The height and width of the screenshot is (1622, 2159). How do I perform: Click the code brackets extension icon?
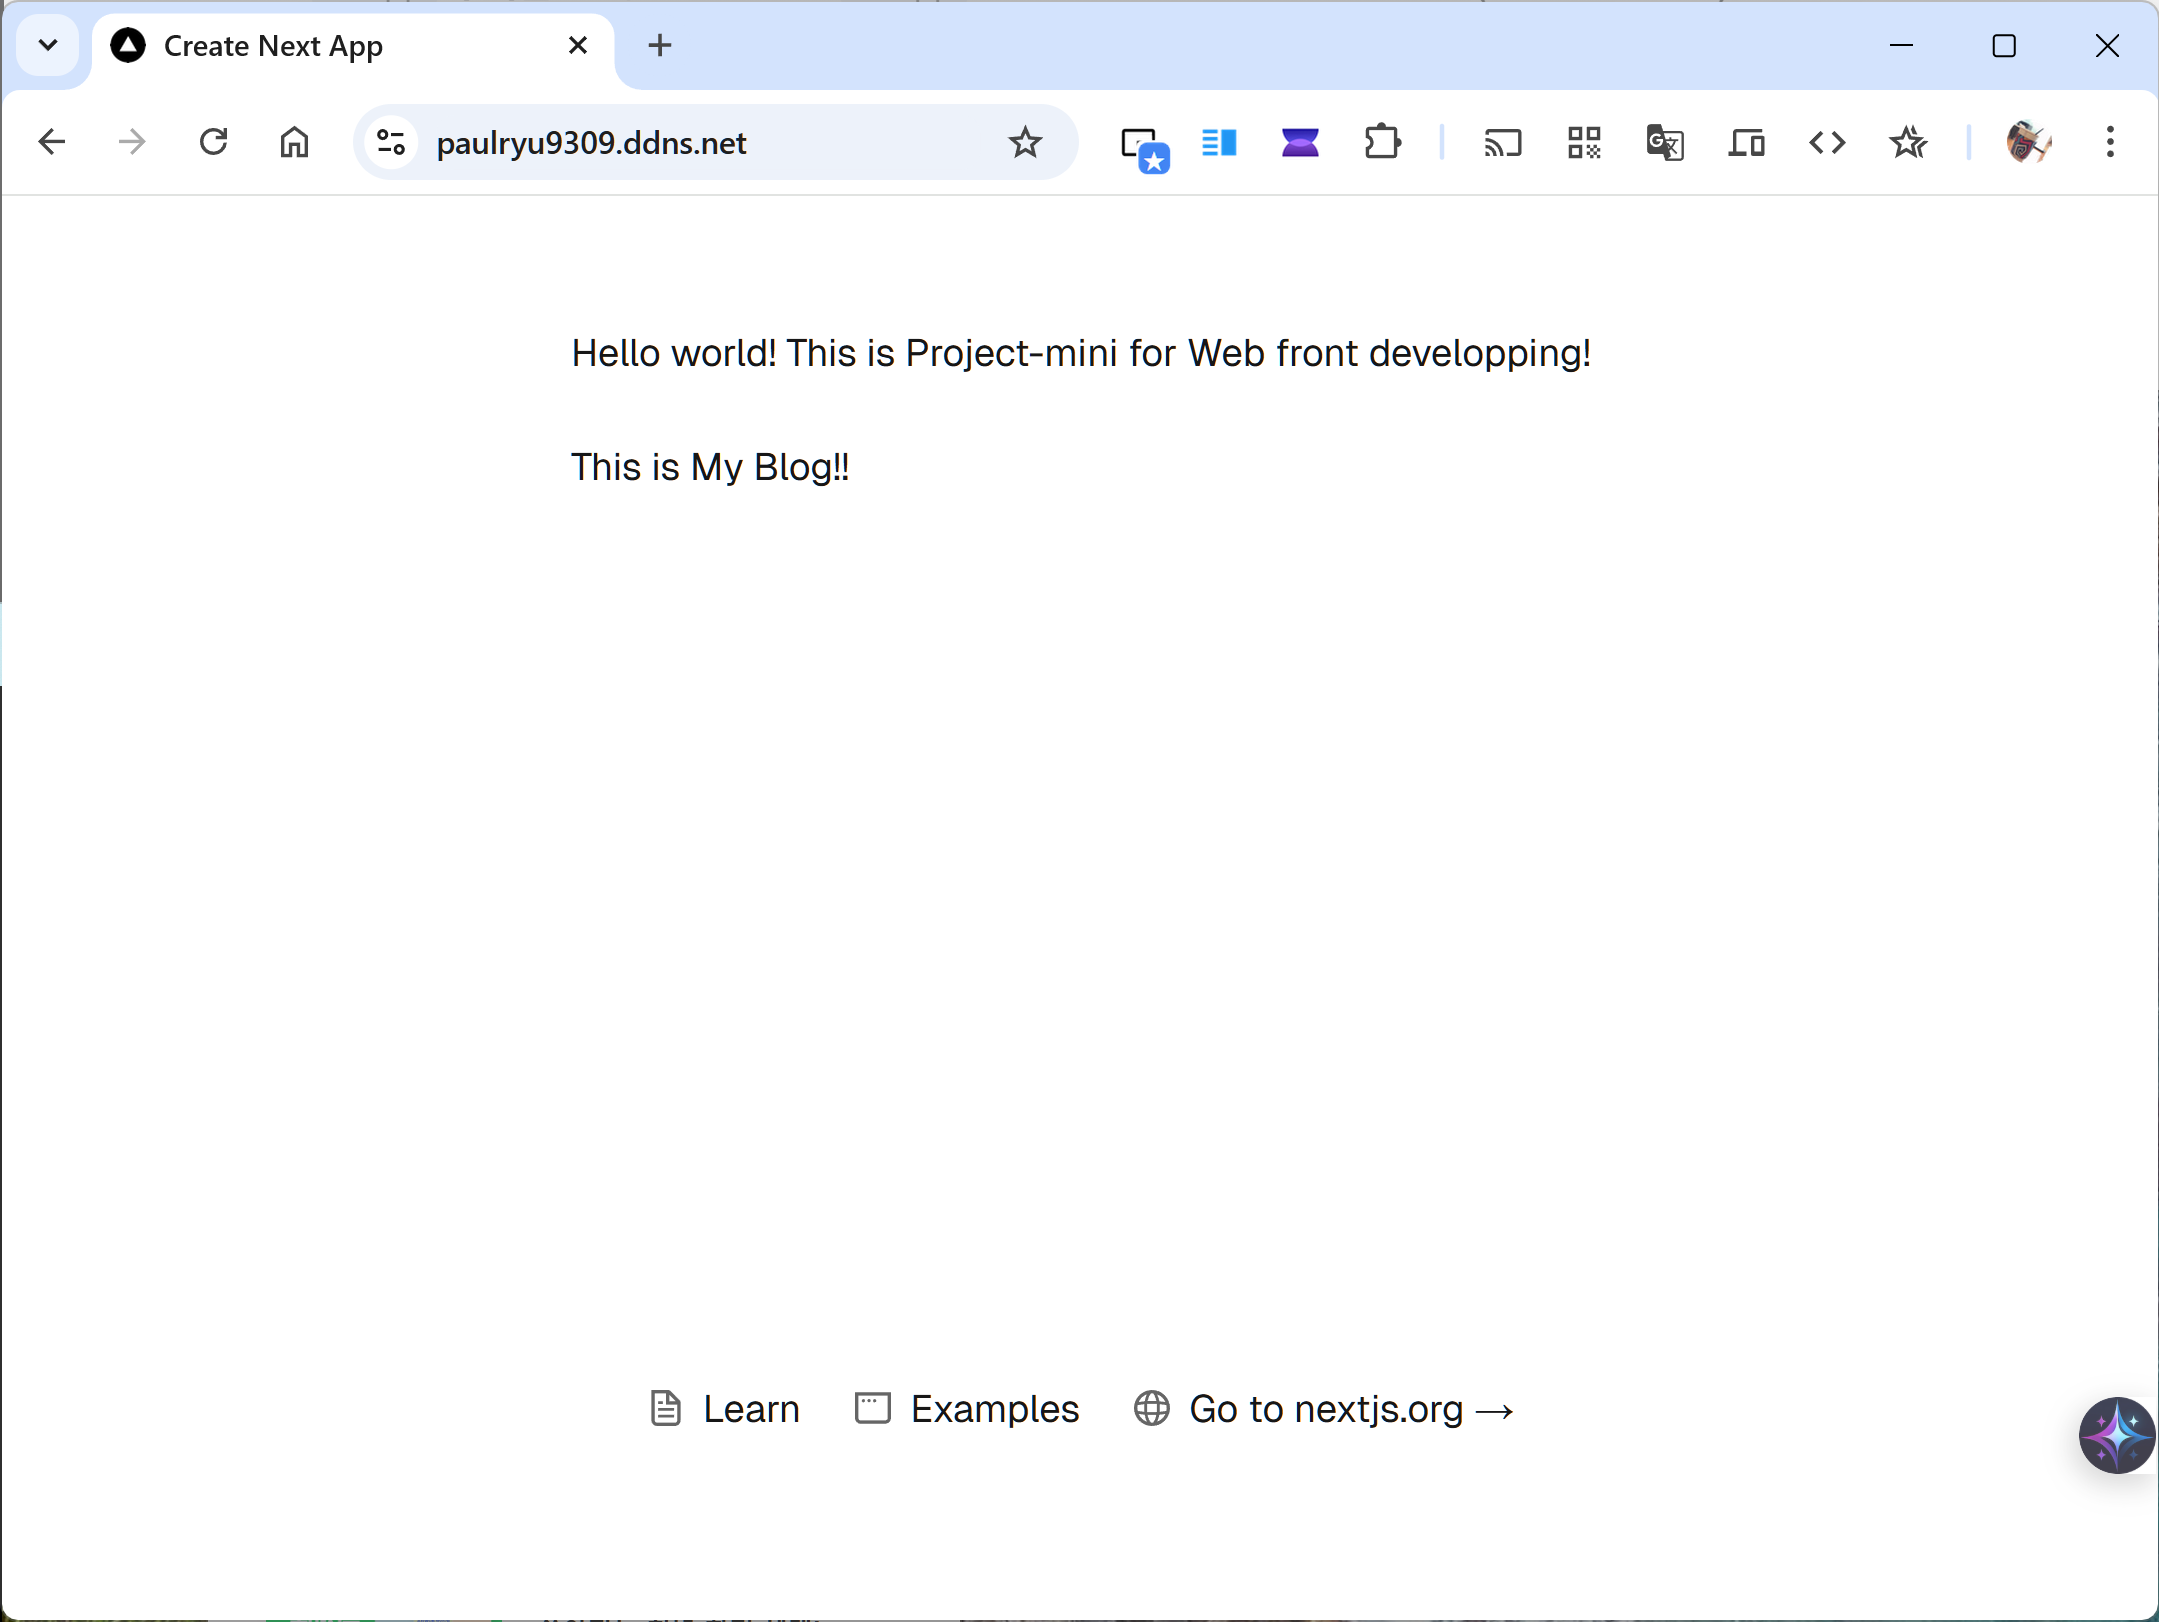coord(1827,143)
